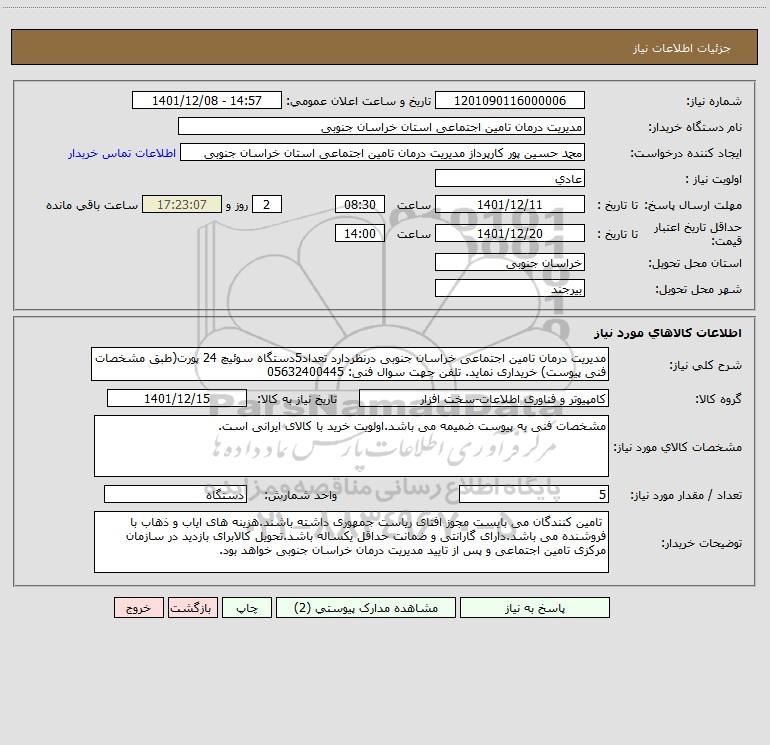The width and height of the screenshot is (770, 745).
Task: Click the 'جزئیات اطلاعات نیاز' header title
Action: [682, 48]
